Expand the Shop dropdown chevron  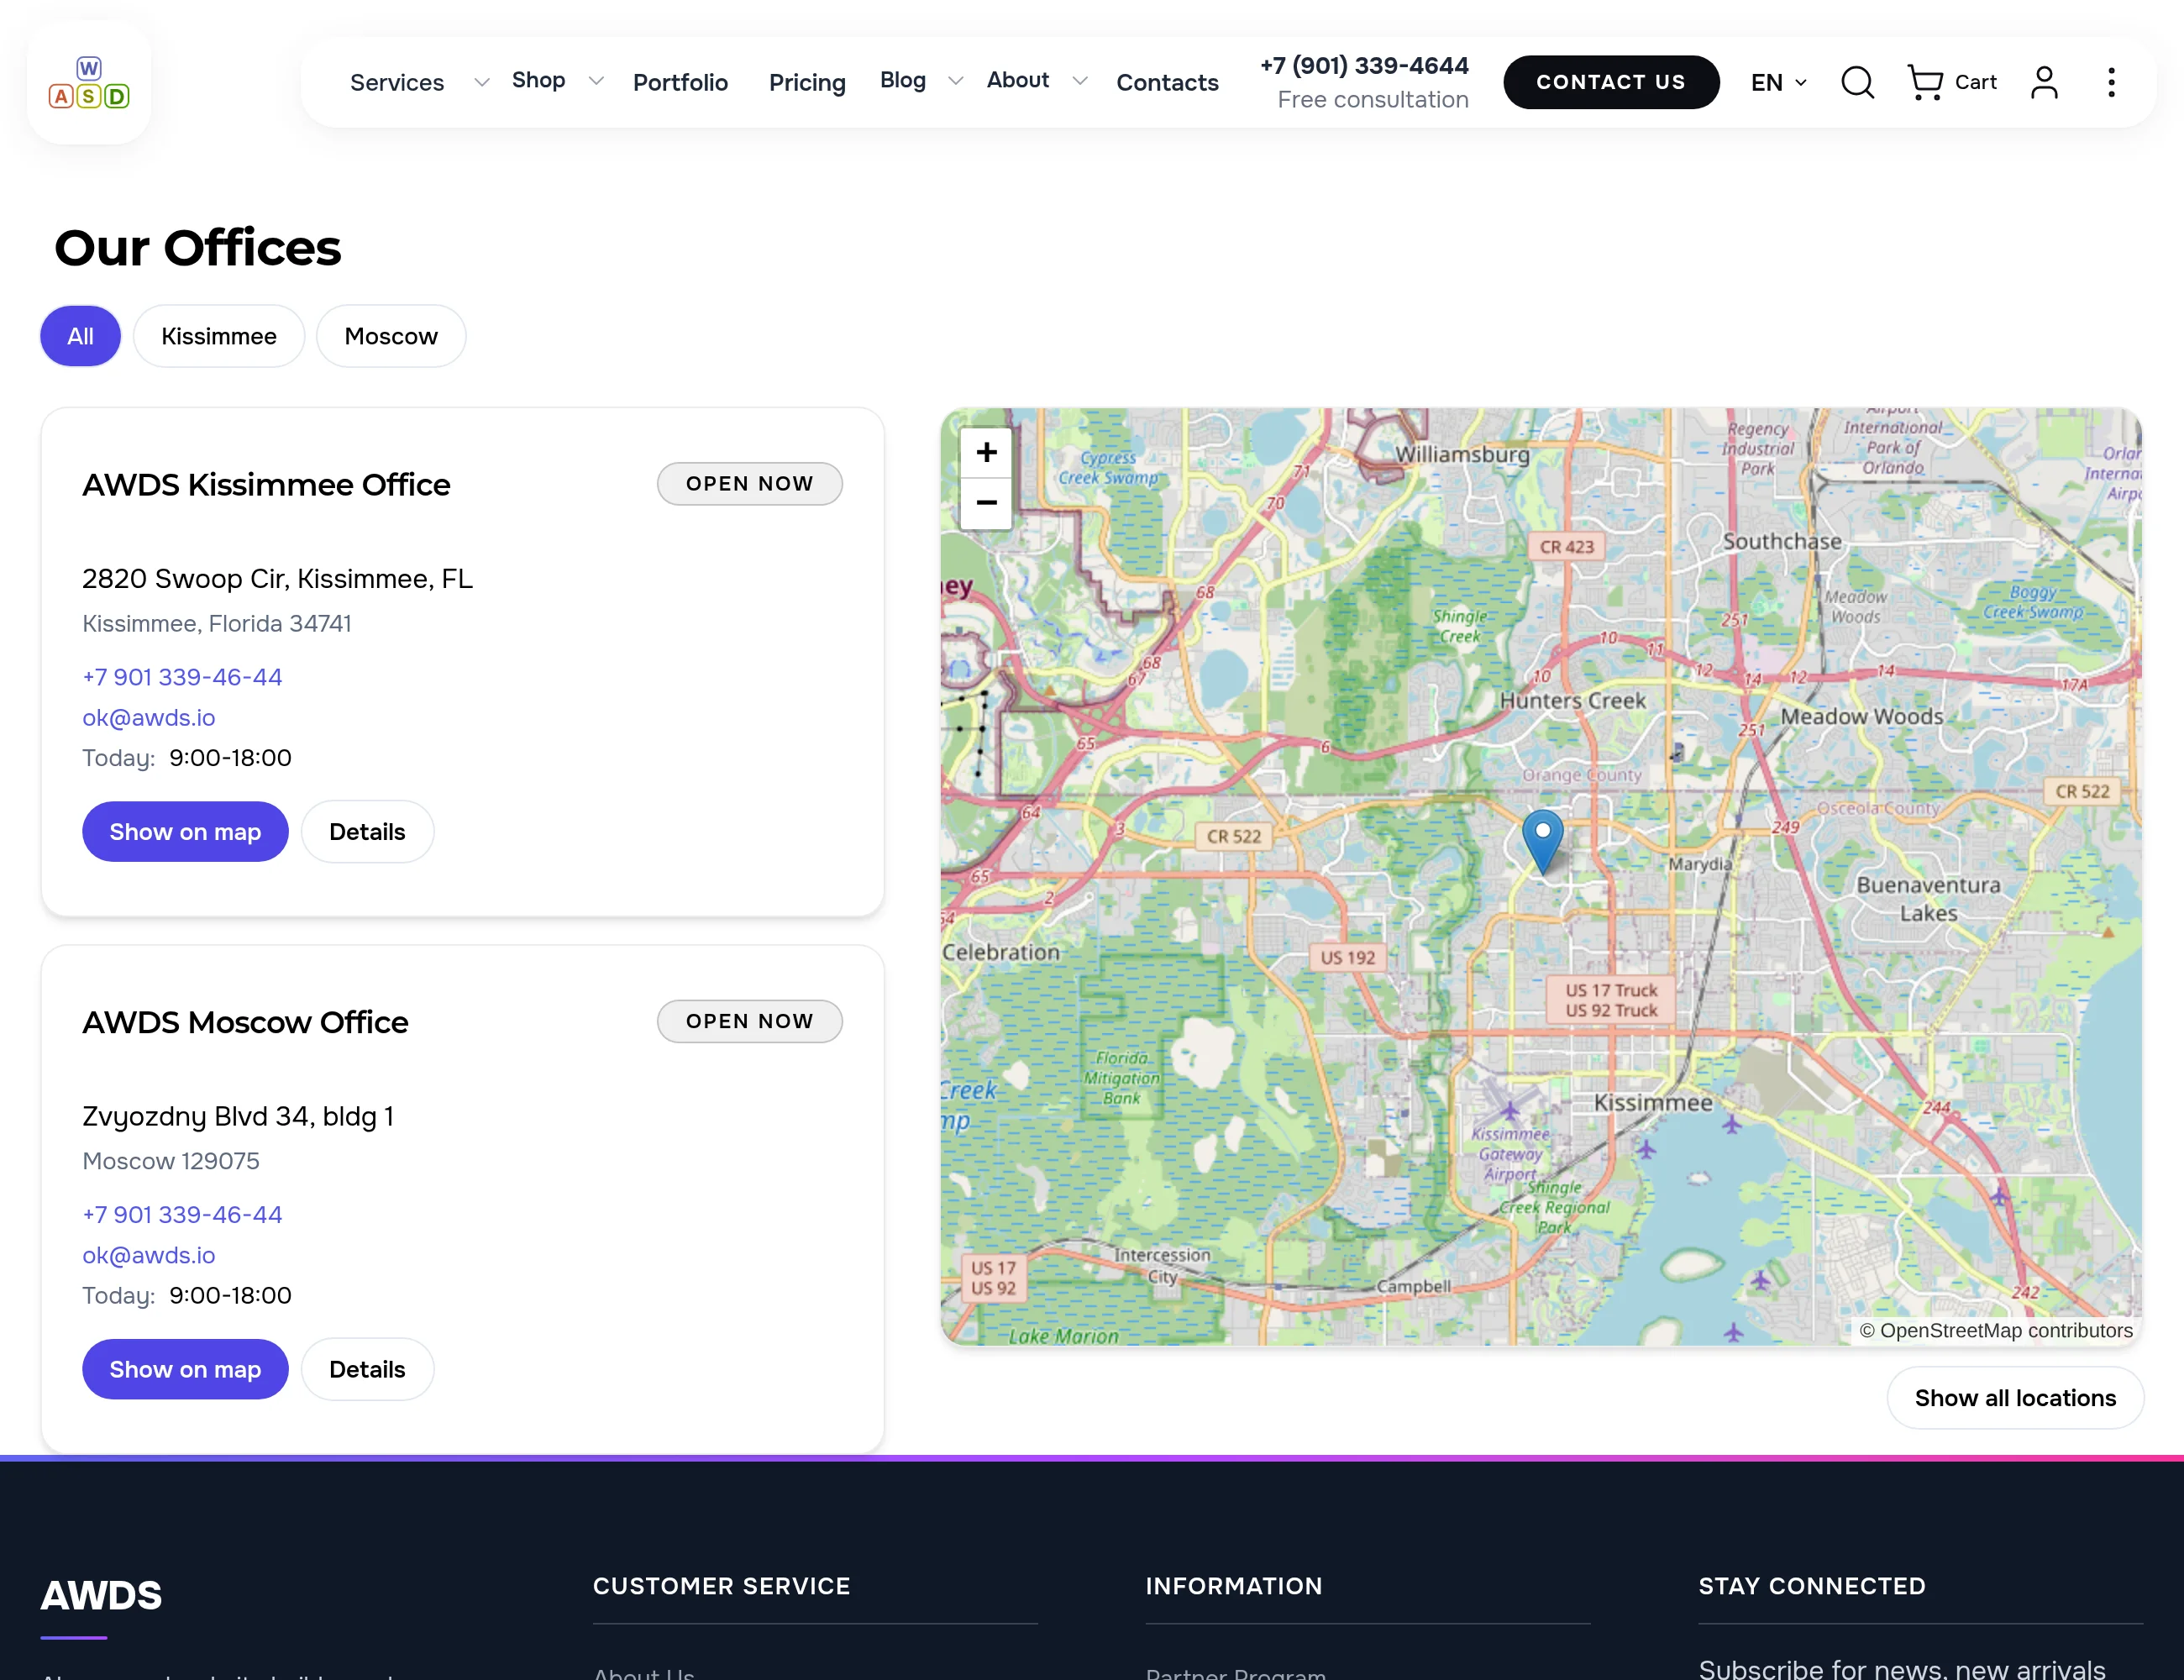pyautogui.click(x=596, y=80)
